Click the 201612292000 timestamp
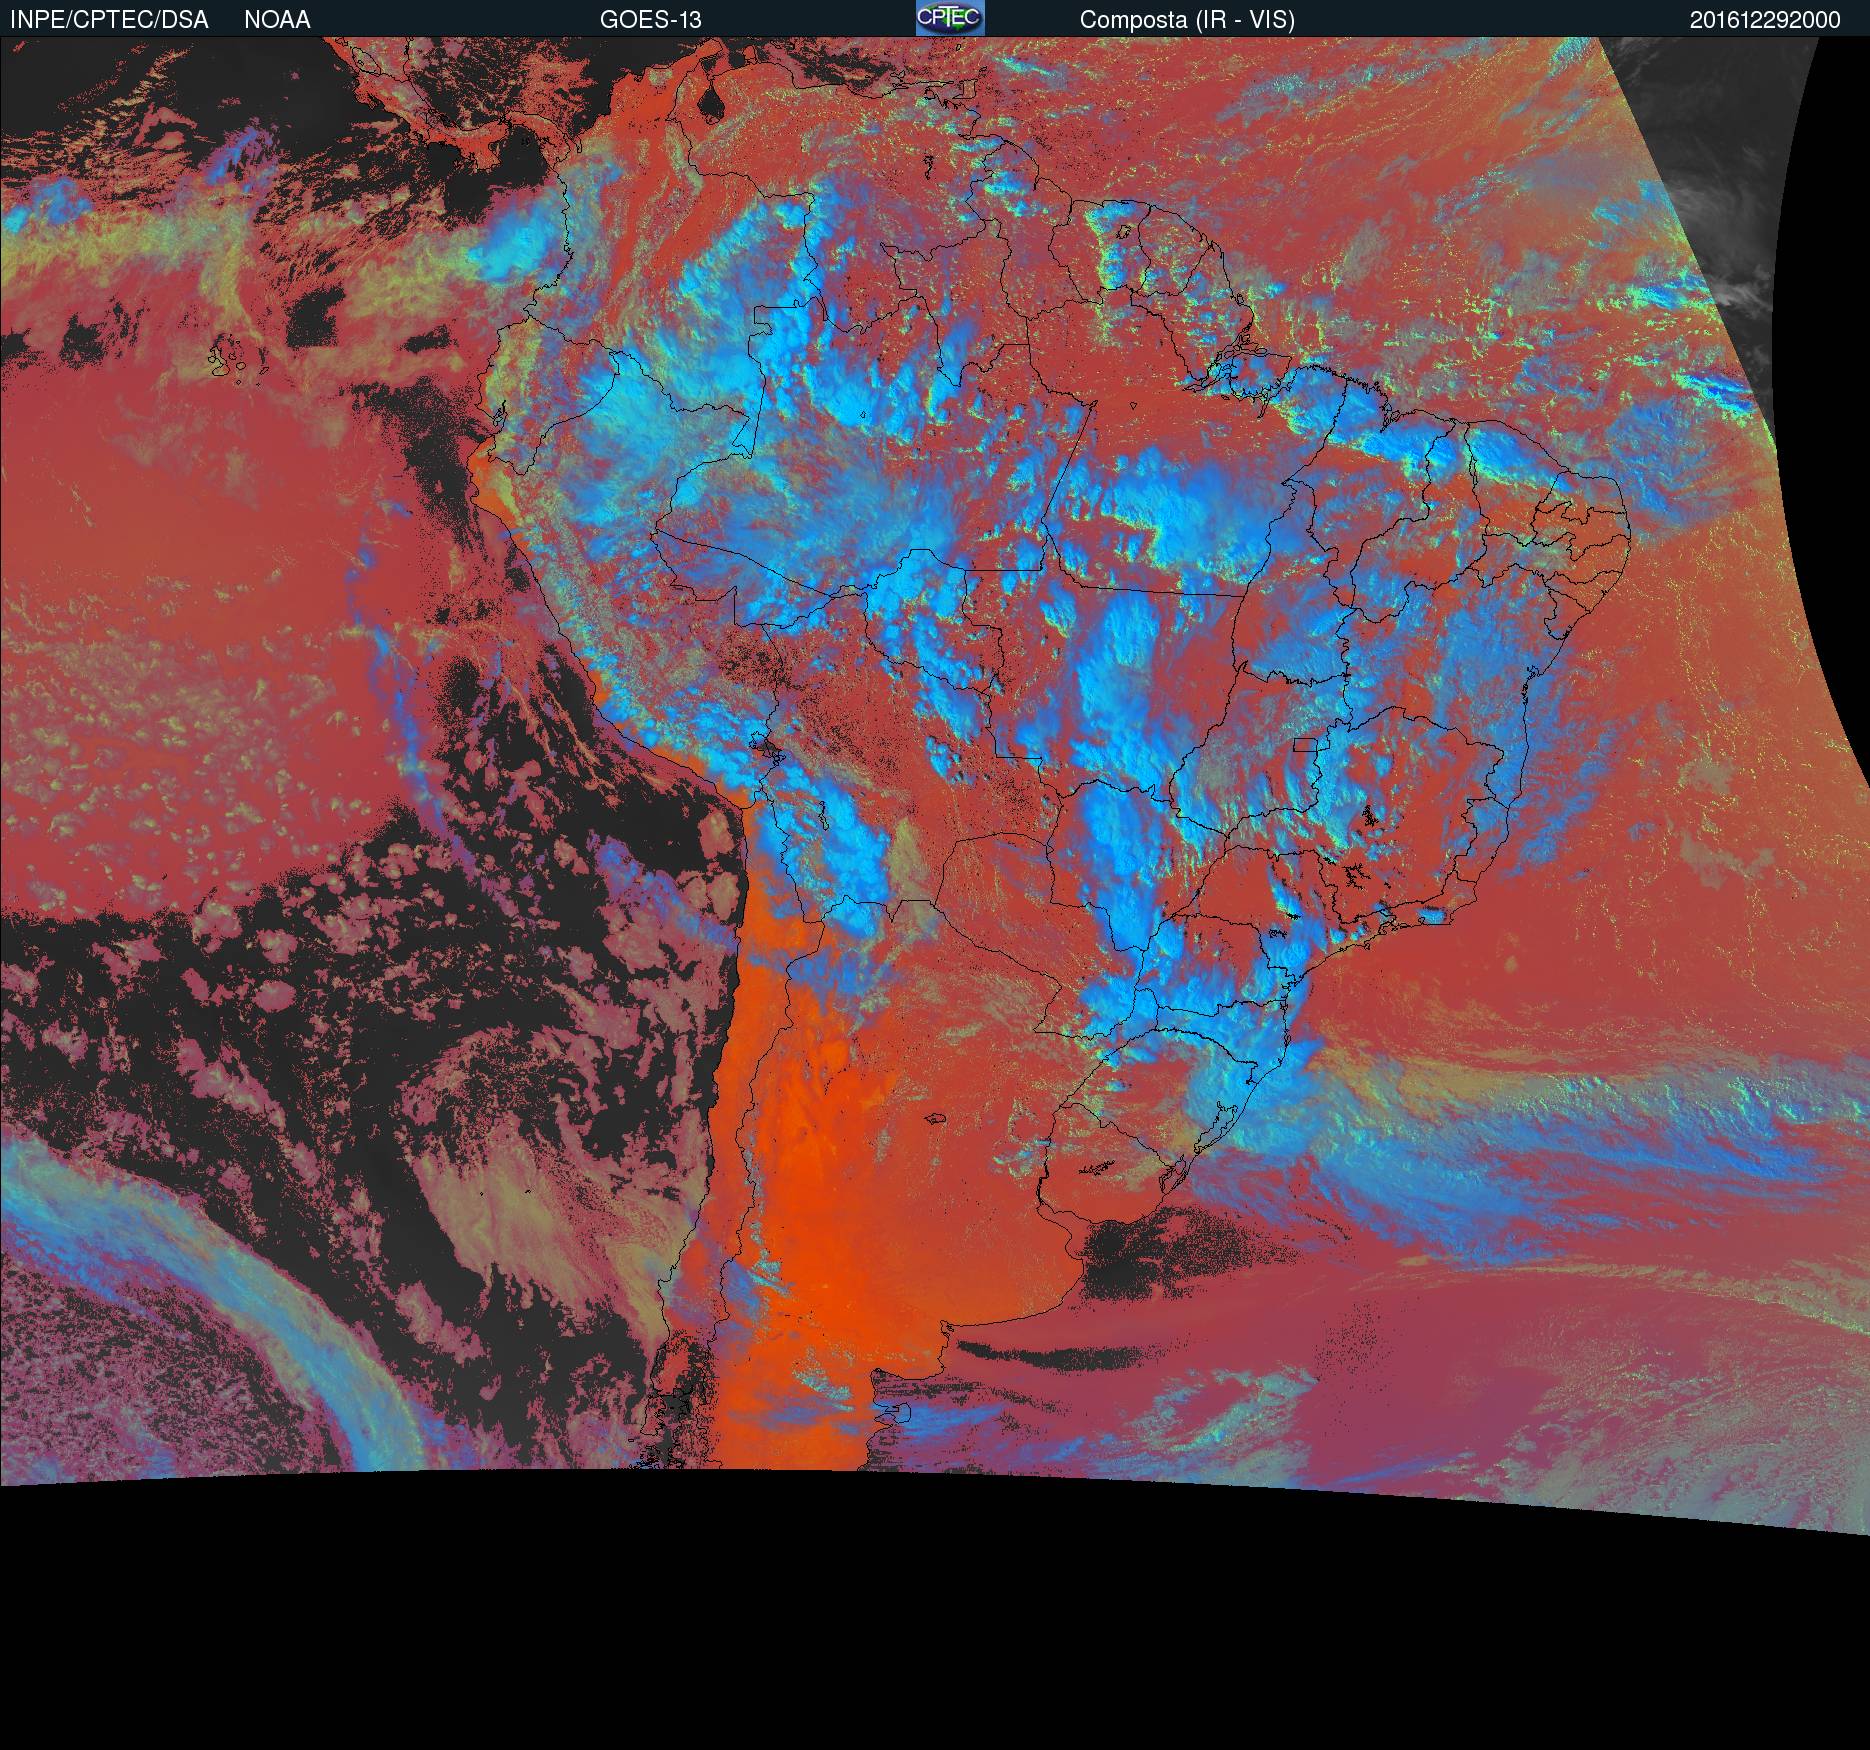Viewport: 1870px width, 1750px height. (x=1765, y=20)
